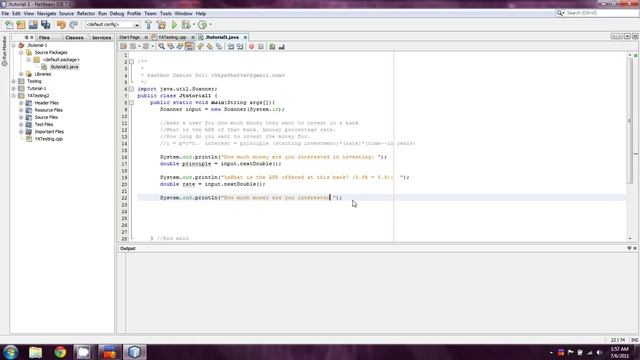
Task: Collapse the Source Packages node
Action: (21, 53)
